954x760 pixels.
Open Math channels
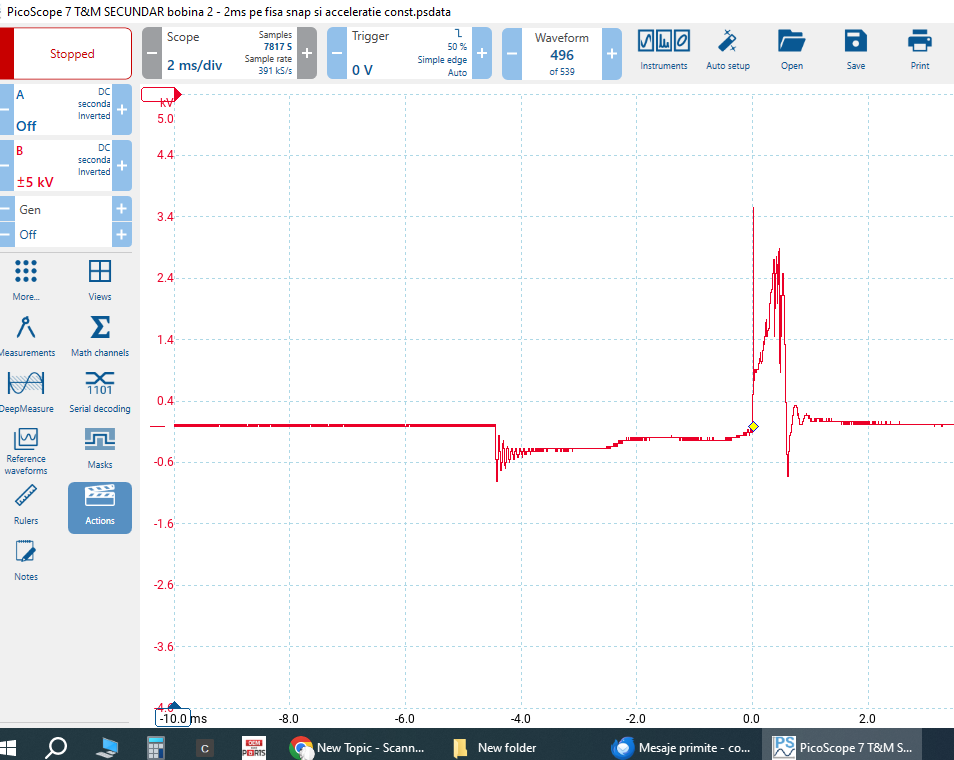click(x=99, y=335)
